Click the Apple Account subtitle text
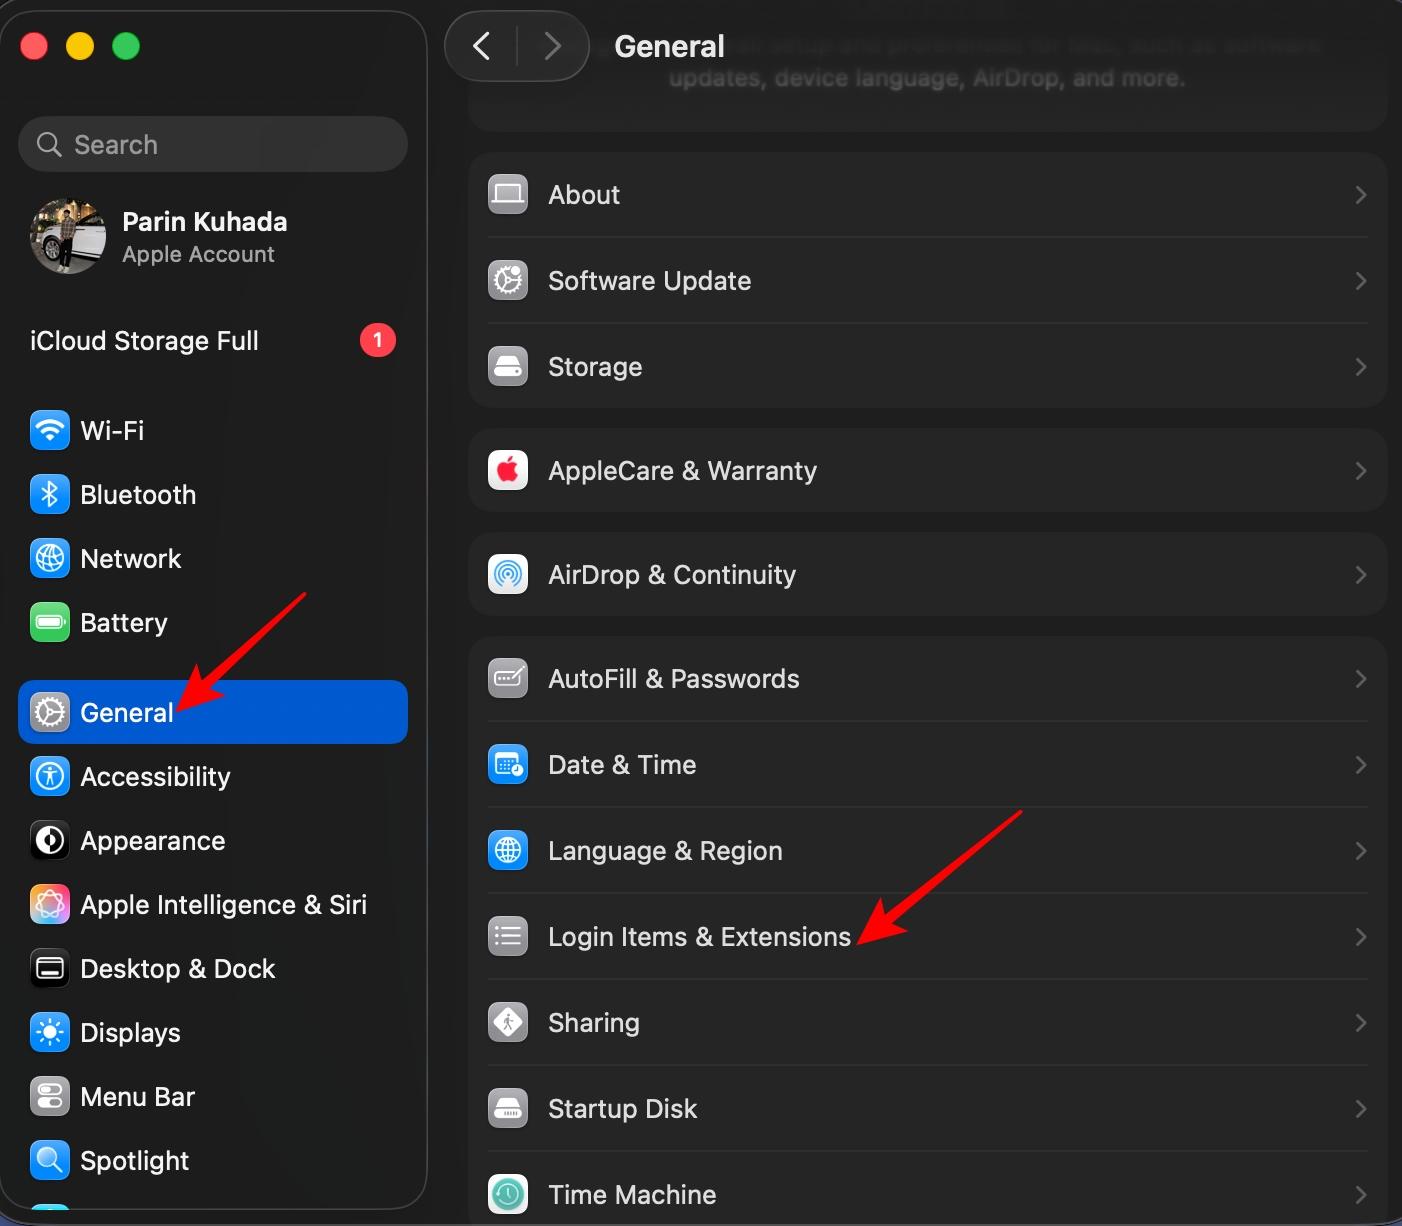 click(198, 255)
